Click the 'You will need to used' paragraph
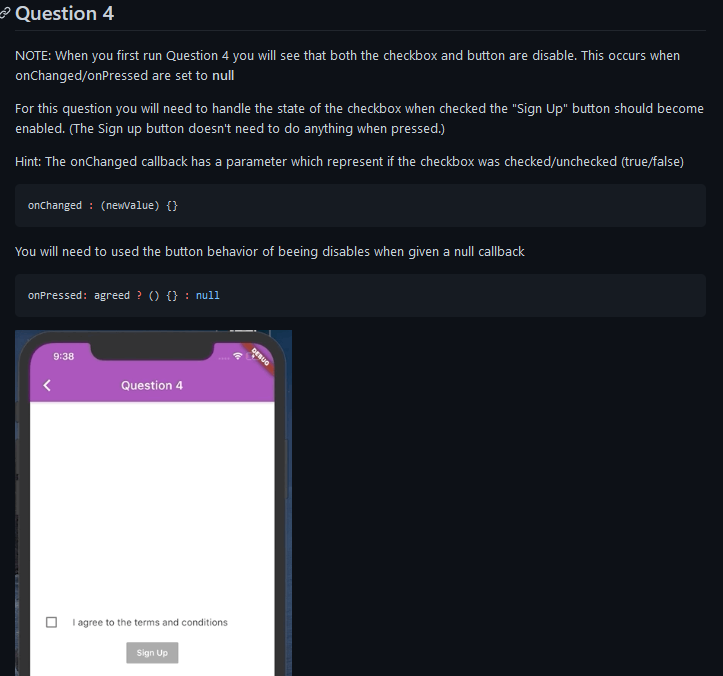Viewport: 723px width, 676px height. 270,252
